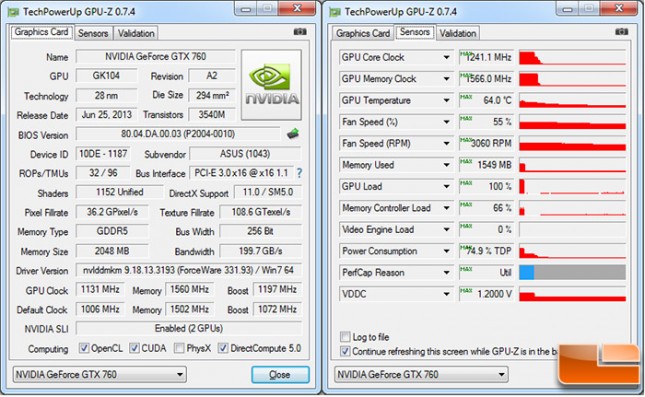This screenshot has width=645, height=397.
Task: Click the DirectX Support value 11.0 / SM5.0
Action: (x=268, y=192)
